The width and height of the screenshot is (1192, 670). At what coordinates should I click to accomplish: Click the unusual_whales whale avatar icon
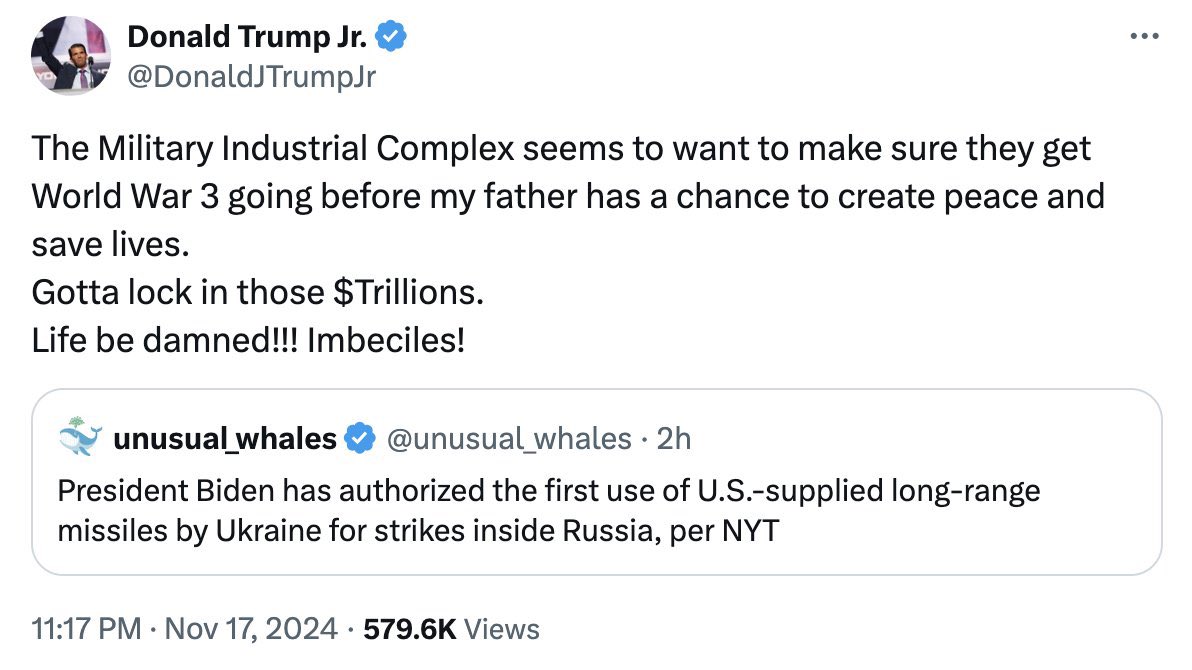[x=80, y=438]
